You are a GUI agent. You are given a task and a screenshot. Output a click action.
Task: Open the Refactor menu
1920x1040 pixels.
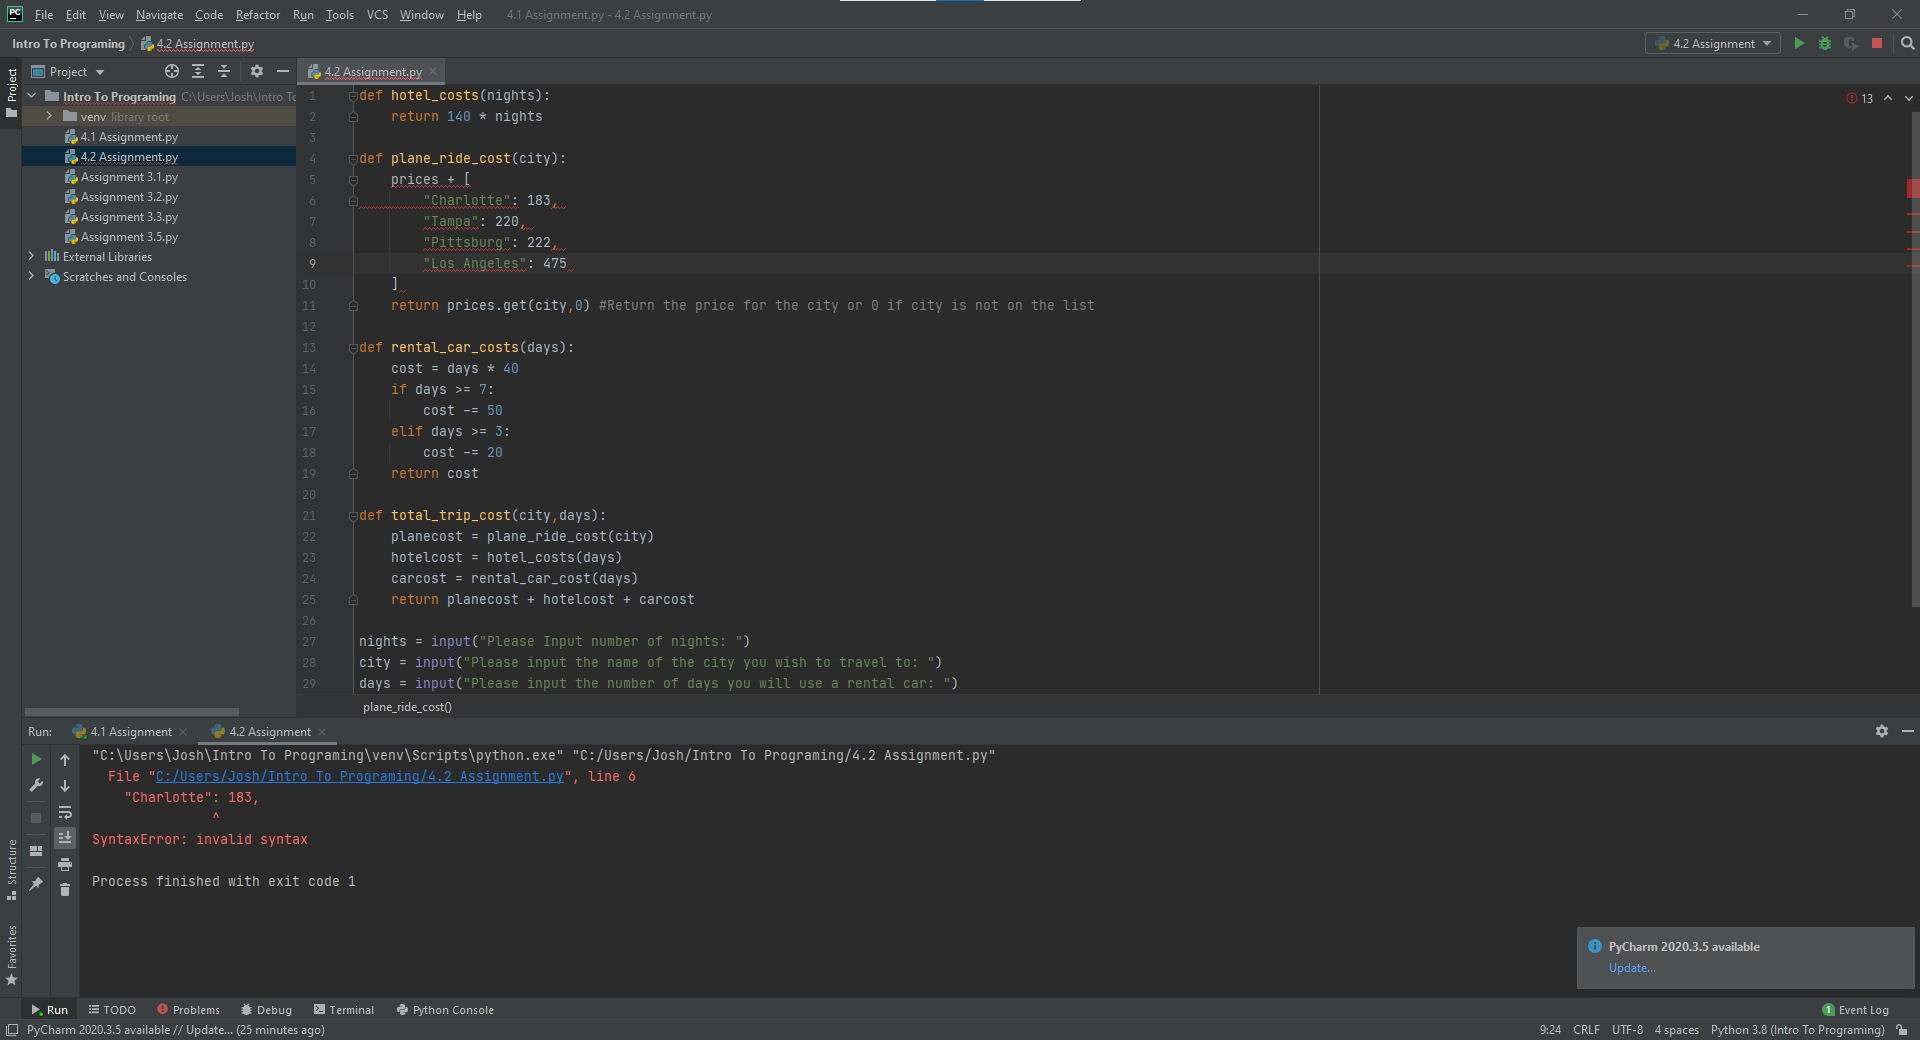pyautogui.click(x=257, y=15)
